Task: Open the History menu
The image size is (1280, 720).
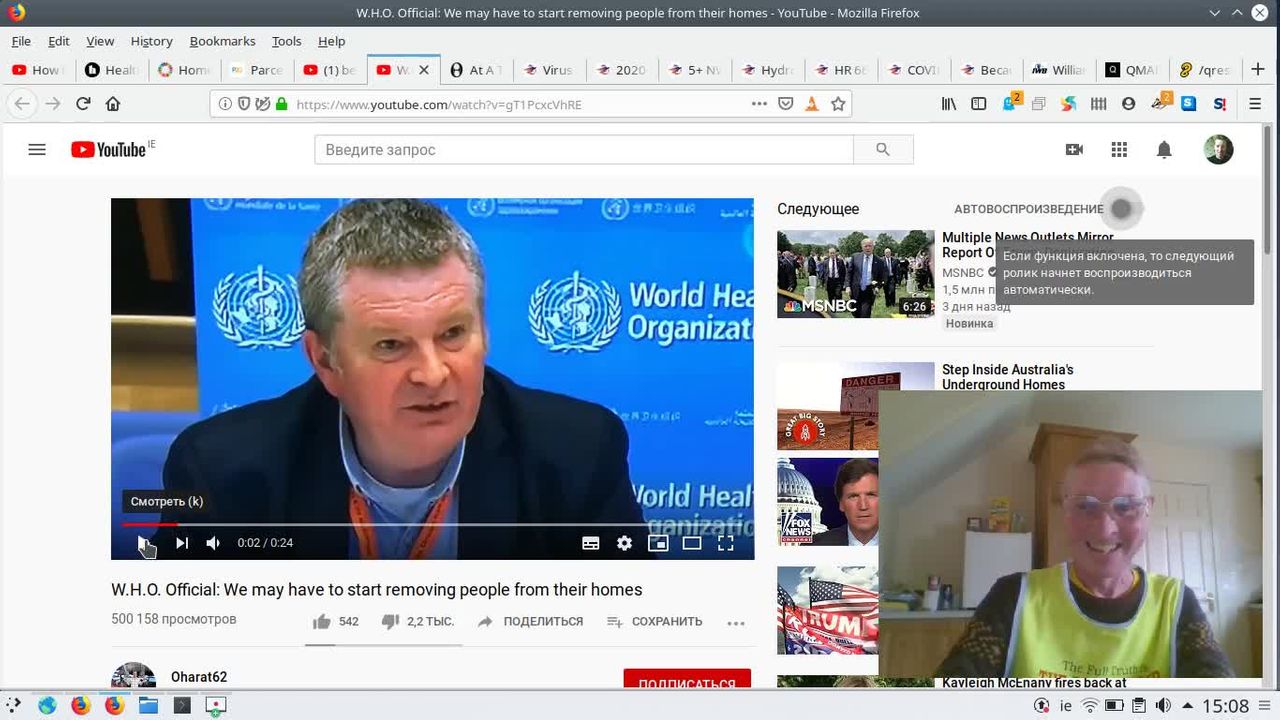Action: click(151, 41)
